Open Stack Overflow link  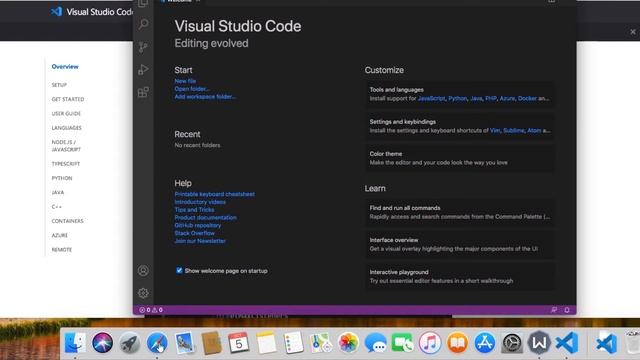[194, 233]
